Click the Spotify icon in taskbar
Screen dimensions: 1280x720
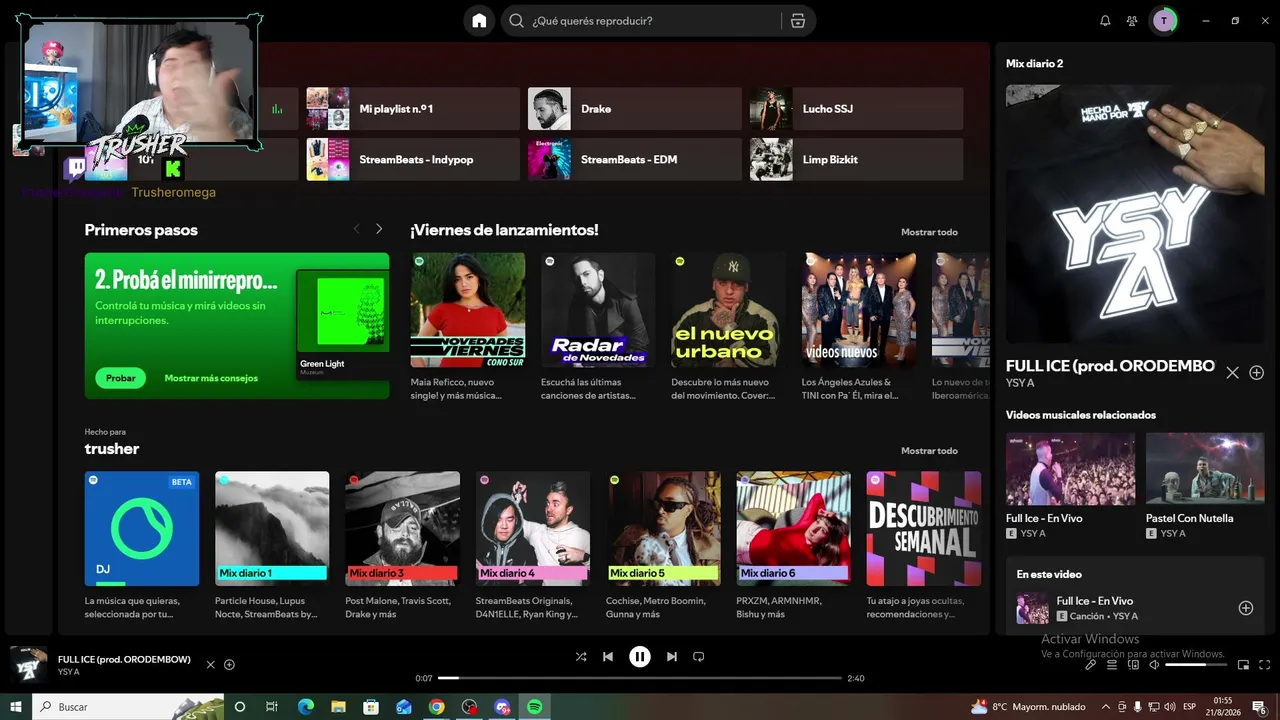535,707
